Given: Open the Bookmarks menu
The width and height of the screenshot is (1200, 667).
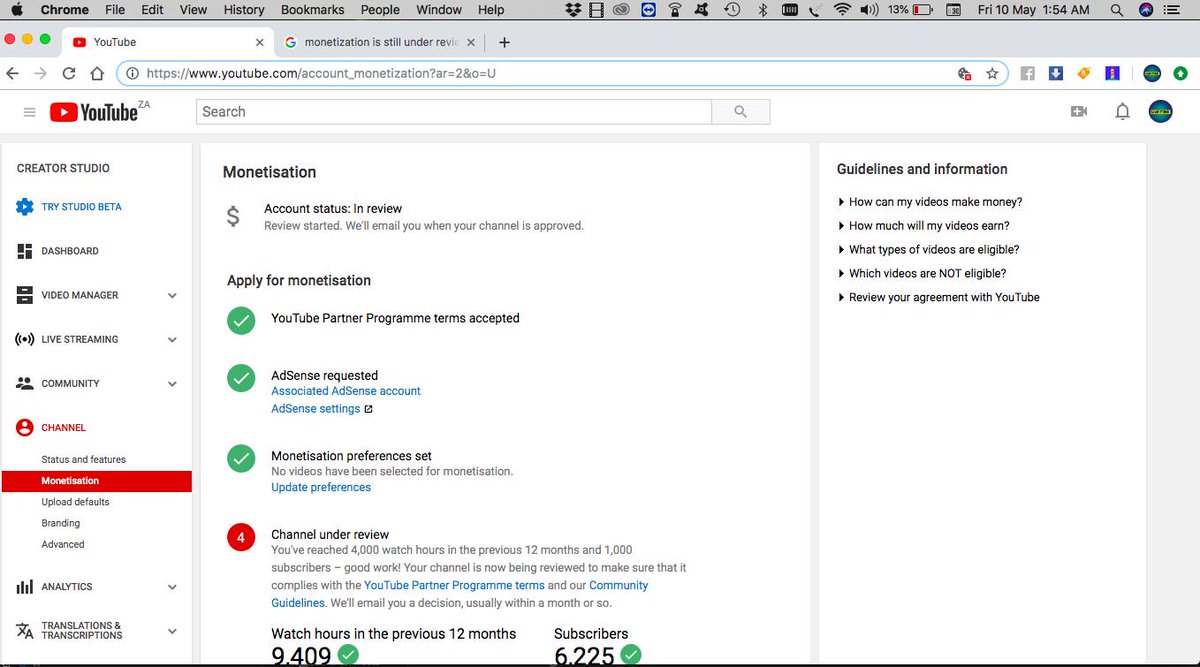Looking at the screenshot, I should click(x=312, y=10).
